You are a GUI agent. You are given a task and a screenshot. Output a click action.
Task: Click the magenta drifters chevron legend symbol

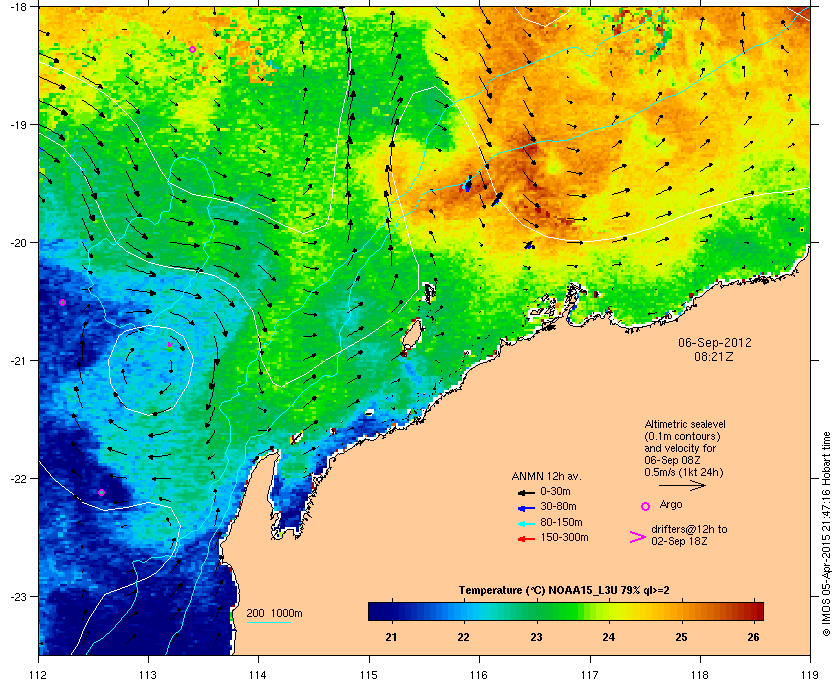pyautogui.click(x=638, y=537)
